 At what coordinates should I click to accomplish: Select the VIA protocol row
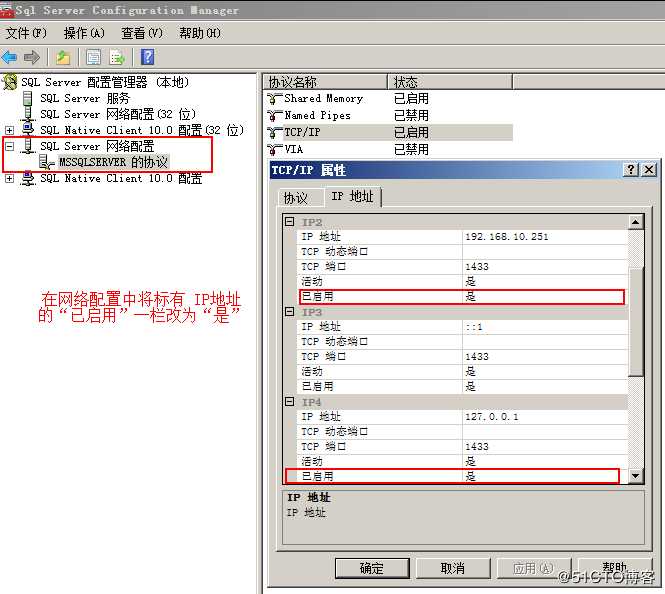click(x=389, y=149)
